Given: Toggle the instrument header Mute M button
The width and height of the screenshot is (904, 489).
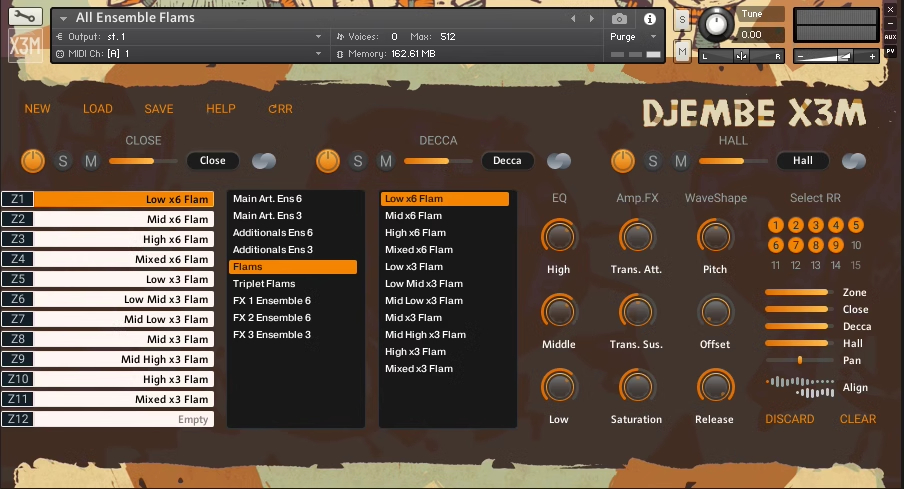Looking at the screenshot, I should [x=683, y=52].
